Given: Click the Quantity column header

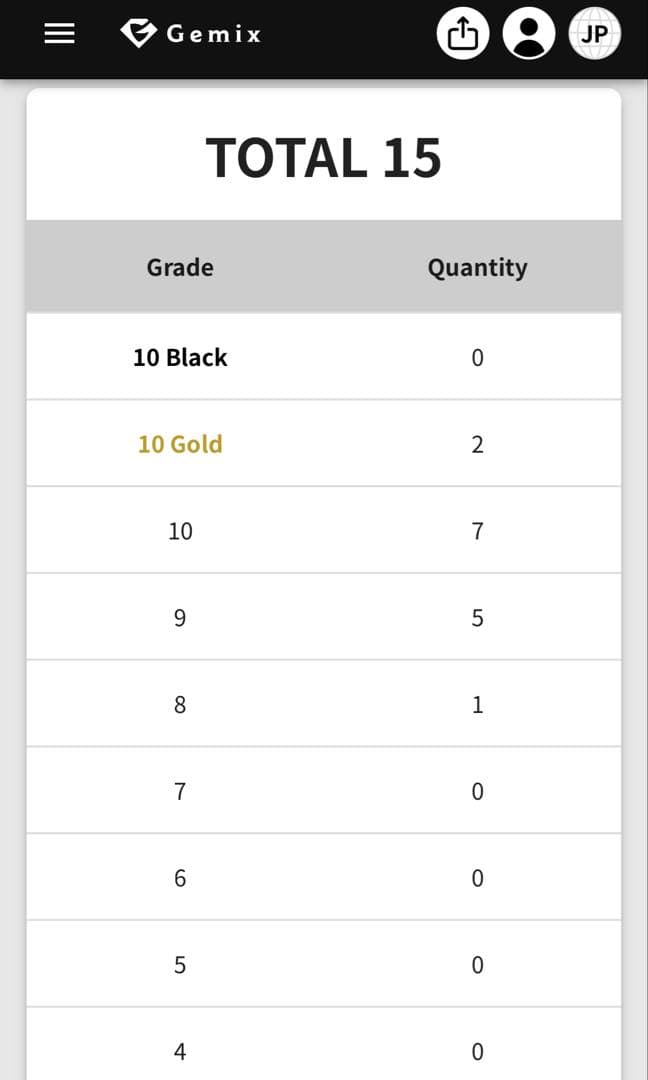Looking at the screenshot, I should (x=477, y=267).
